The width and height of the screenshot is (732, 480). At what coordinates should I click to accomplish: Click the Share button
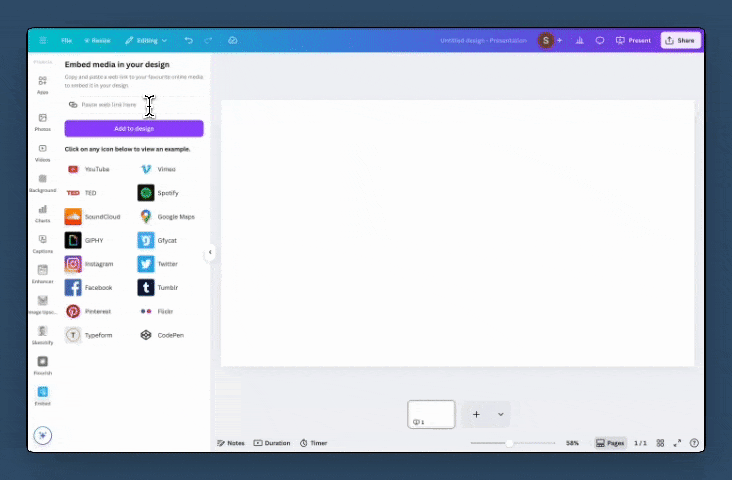click(x=680, y=41)
